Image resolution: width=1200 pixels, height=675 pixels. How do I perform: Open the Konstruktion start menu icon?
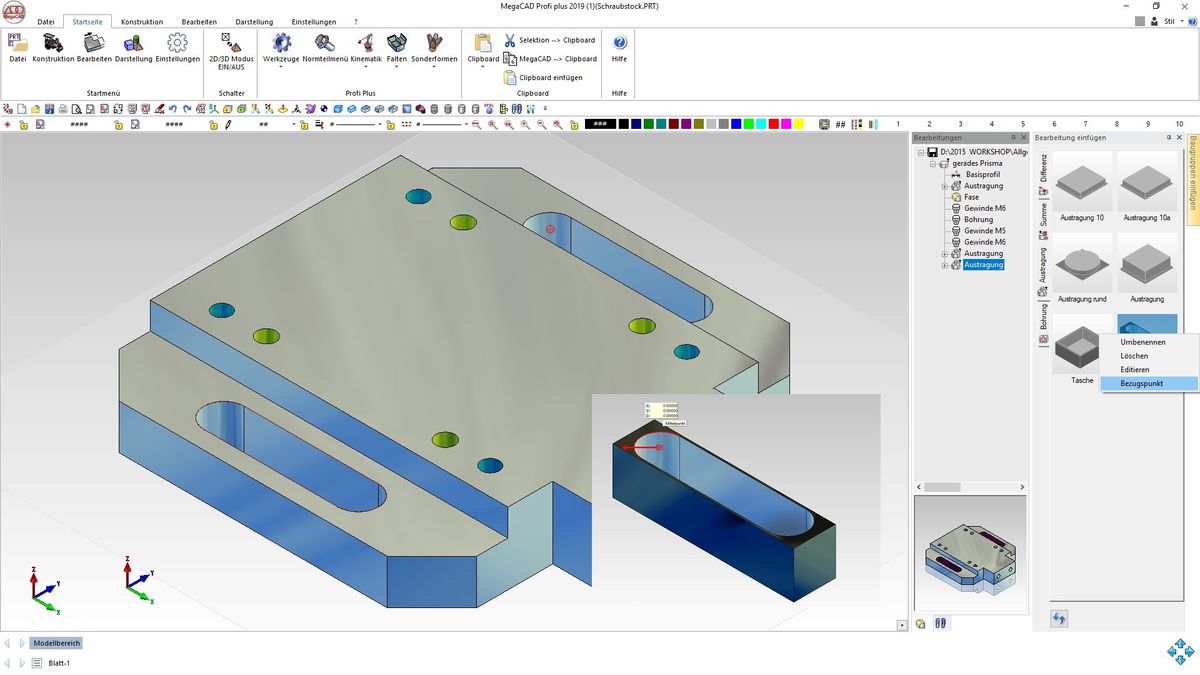(x=53, y=47)
